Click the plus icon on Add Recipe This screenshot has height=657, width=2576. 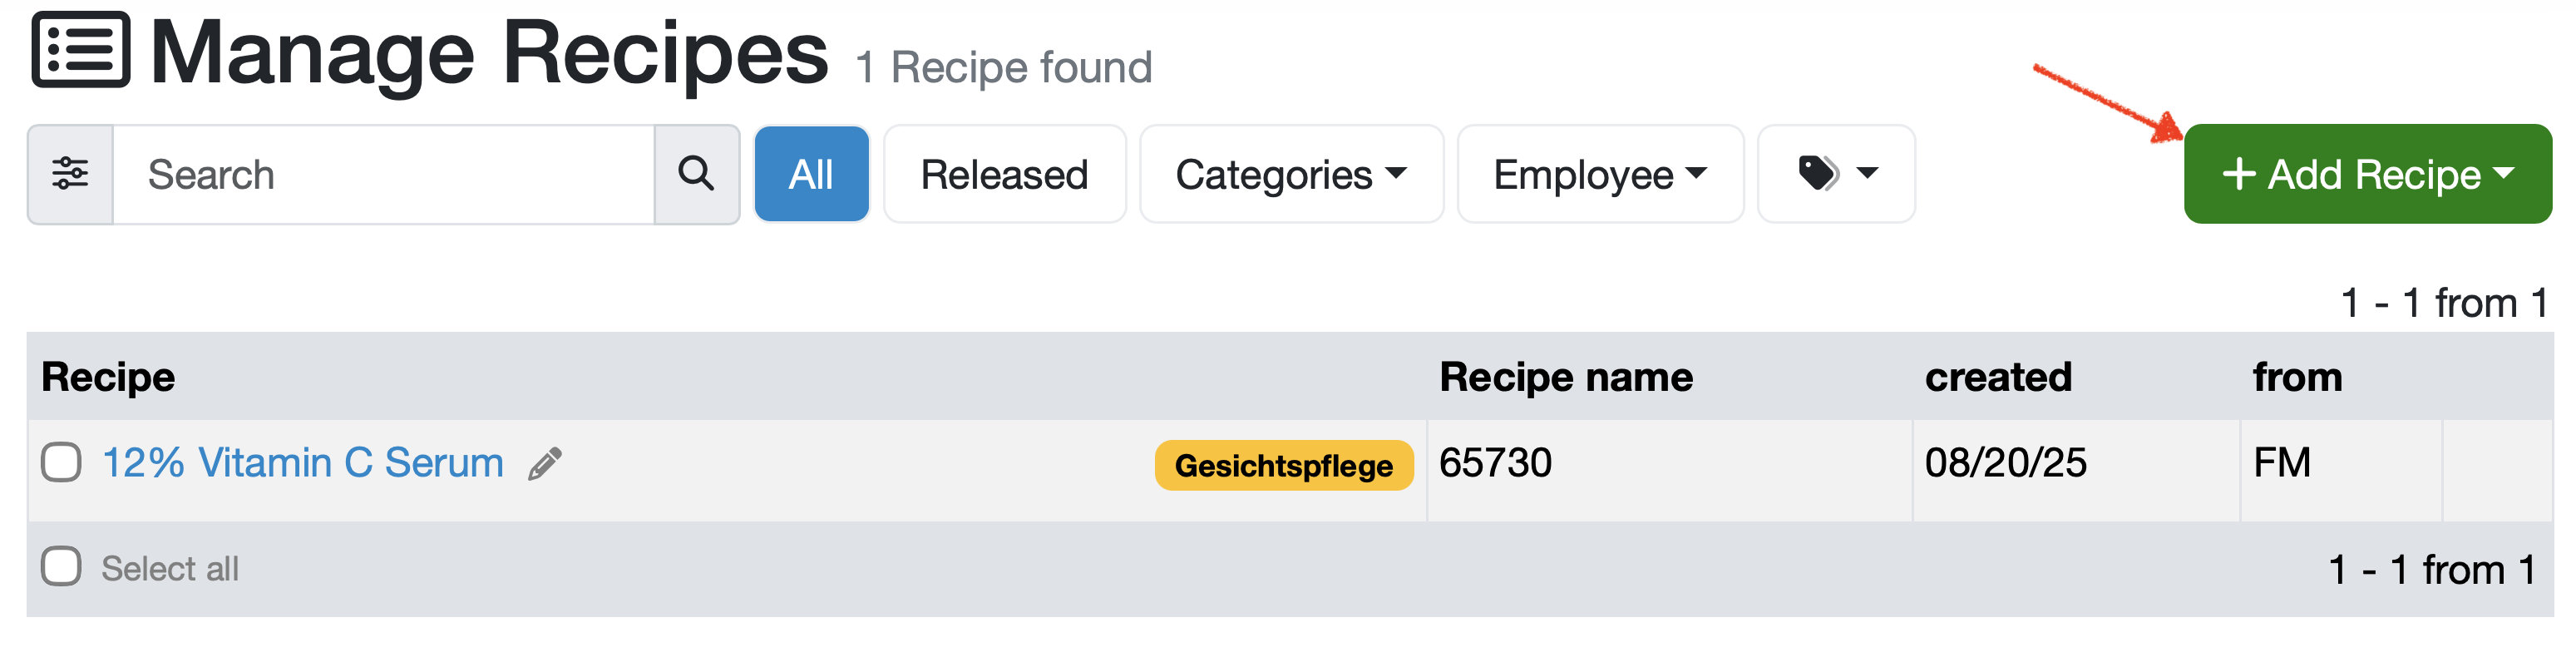click(2238, 174)
